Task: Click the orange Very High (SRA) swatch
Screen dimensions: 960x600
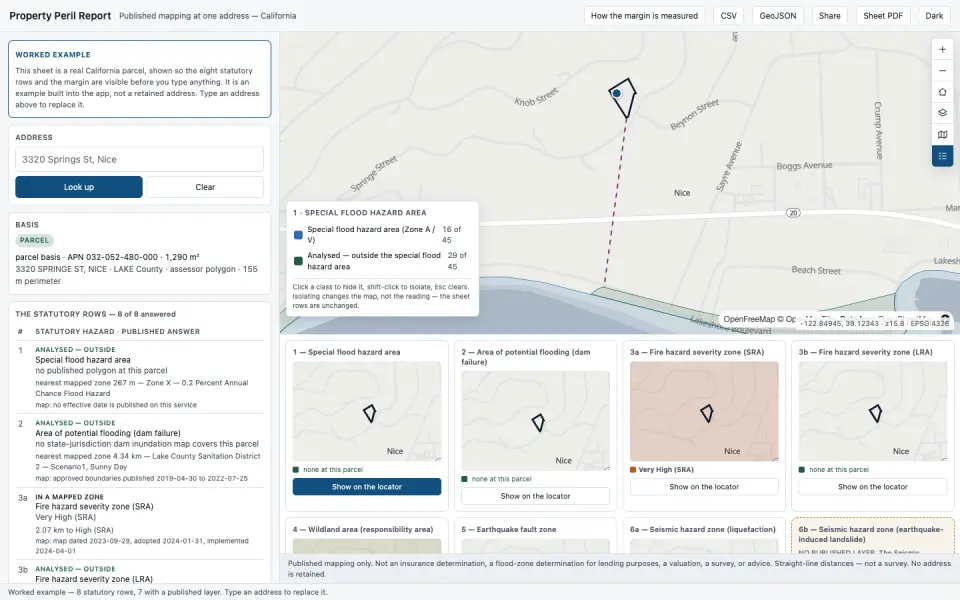Action: pos(633,470)
